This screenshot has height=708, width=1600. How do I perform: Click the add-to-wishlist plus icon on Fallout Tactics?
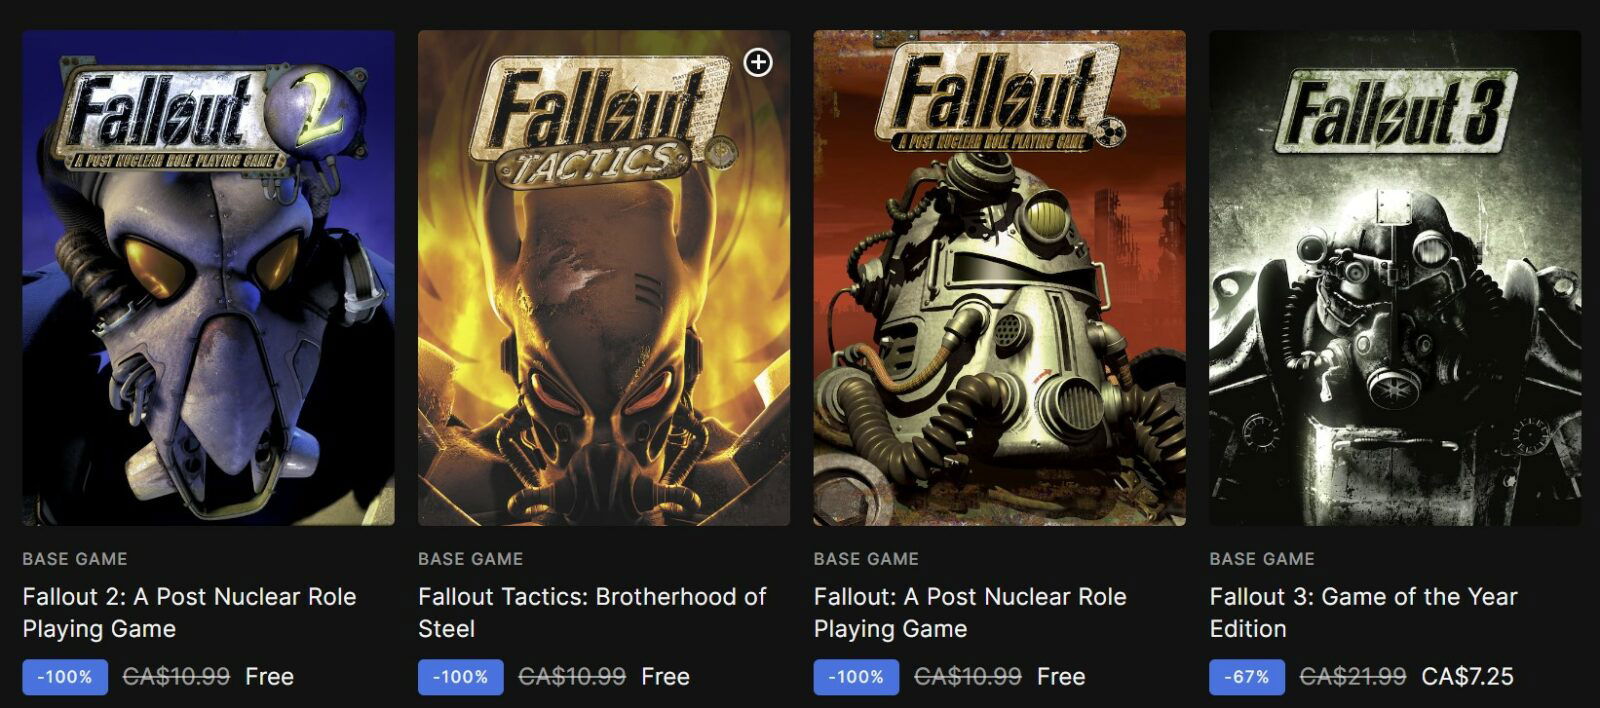759,63
